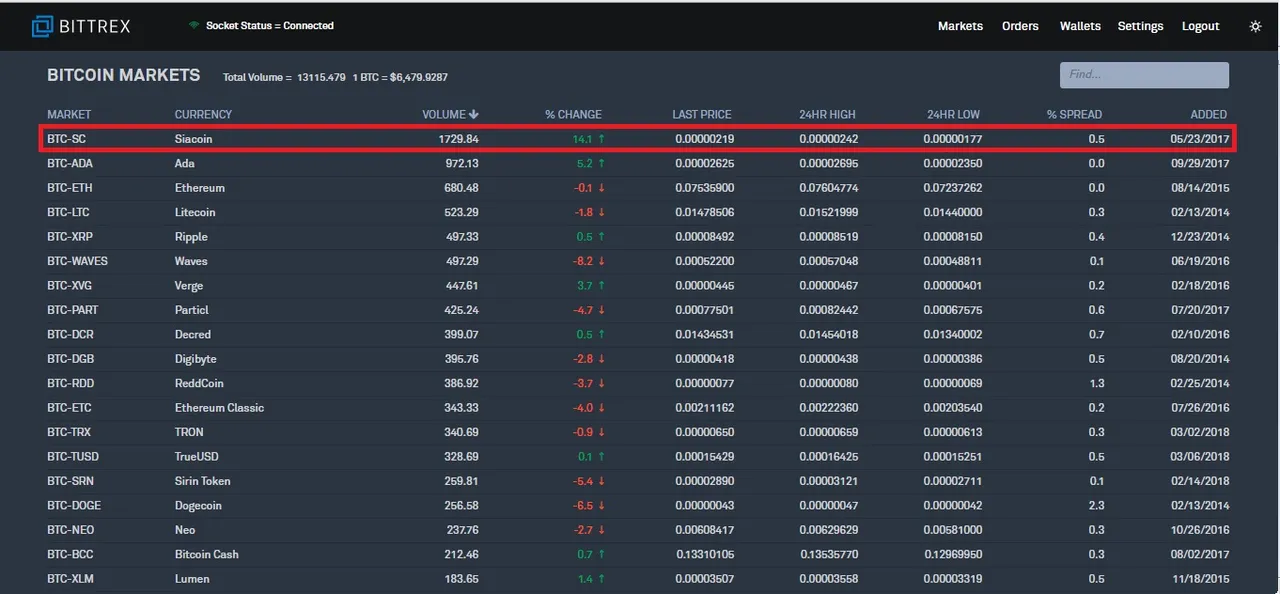Click Particl's last price 0.00077501
This screenshot has width=1280, height=594.
pos(705,310)
